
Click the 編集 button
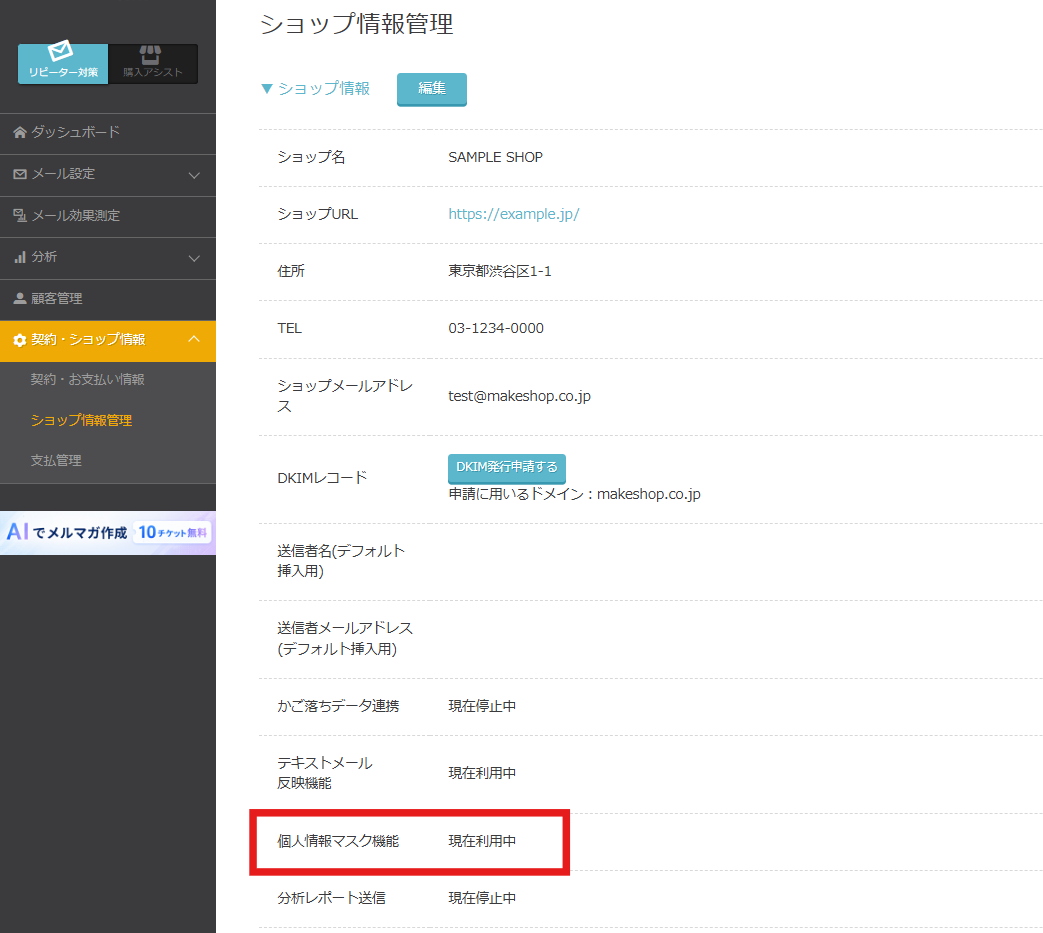(432, 89)
